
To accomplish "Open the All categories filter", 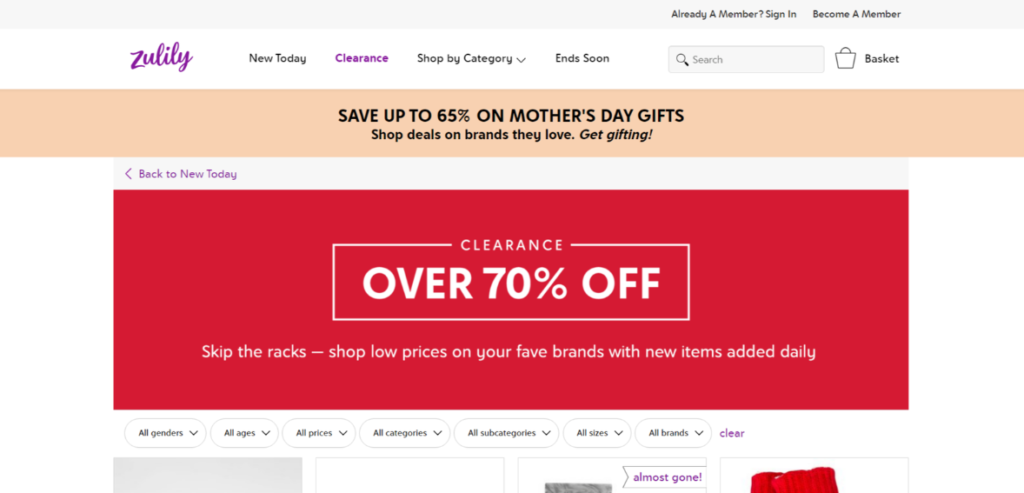I will pyautogui.click(x=404, y=433).
